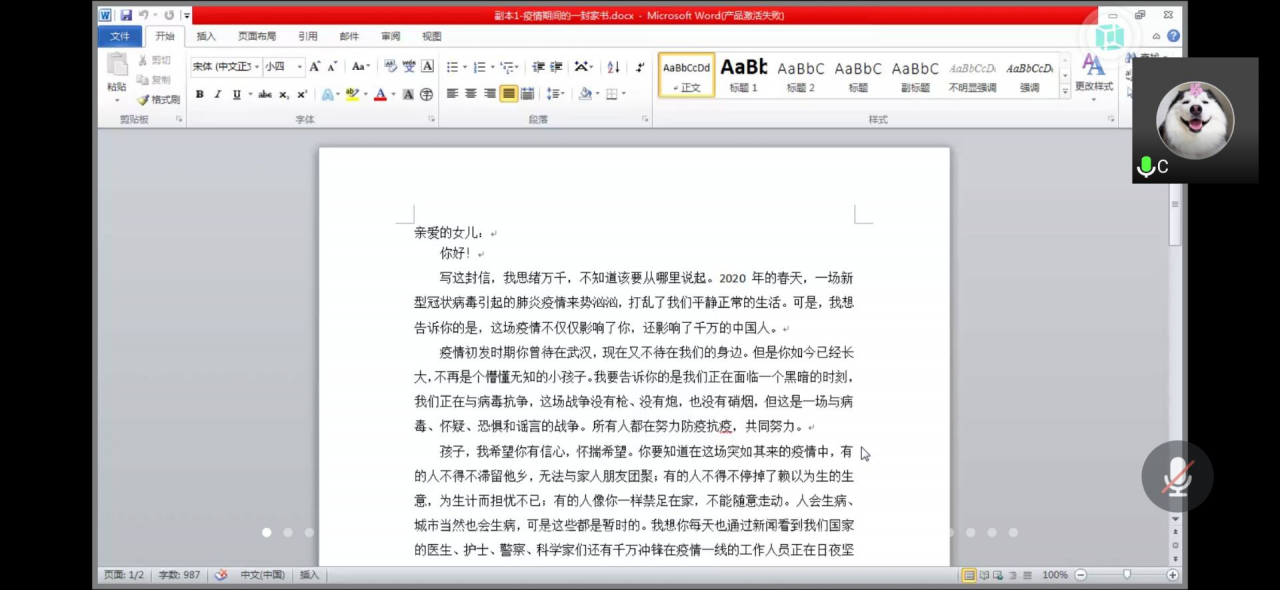Open the 页面布局 (Page Layout) tab
The width and height of the screenshot is (1280, 590).
[256, 36]
